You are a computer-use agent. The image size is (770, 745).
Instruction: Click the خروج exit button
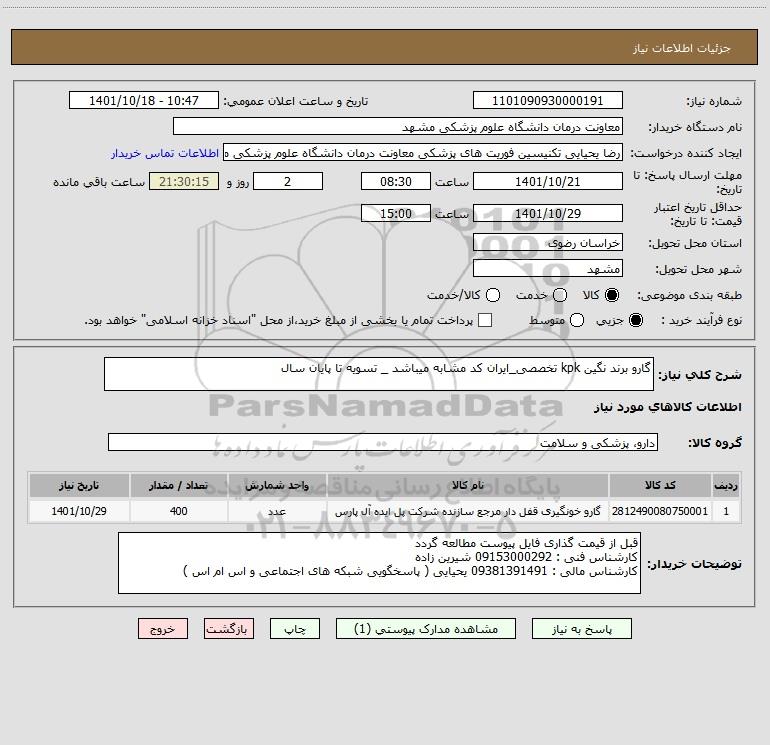tap(163, 629)
